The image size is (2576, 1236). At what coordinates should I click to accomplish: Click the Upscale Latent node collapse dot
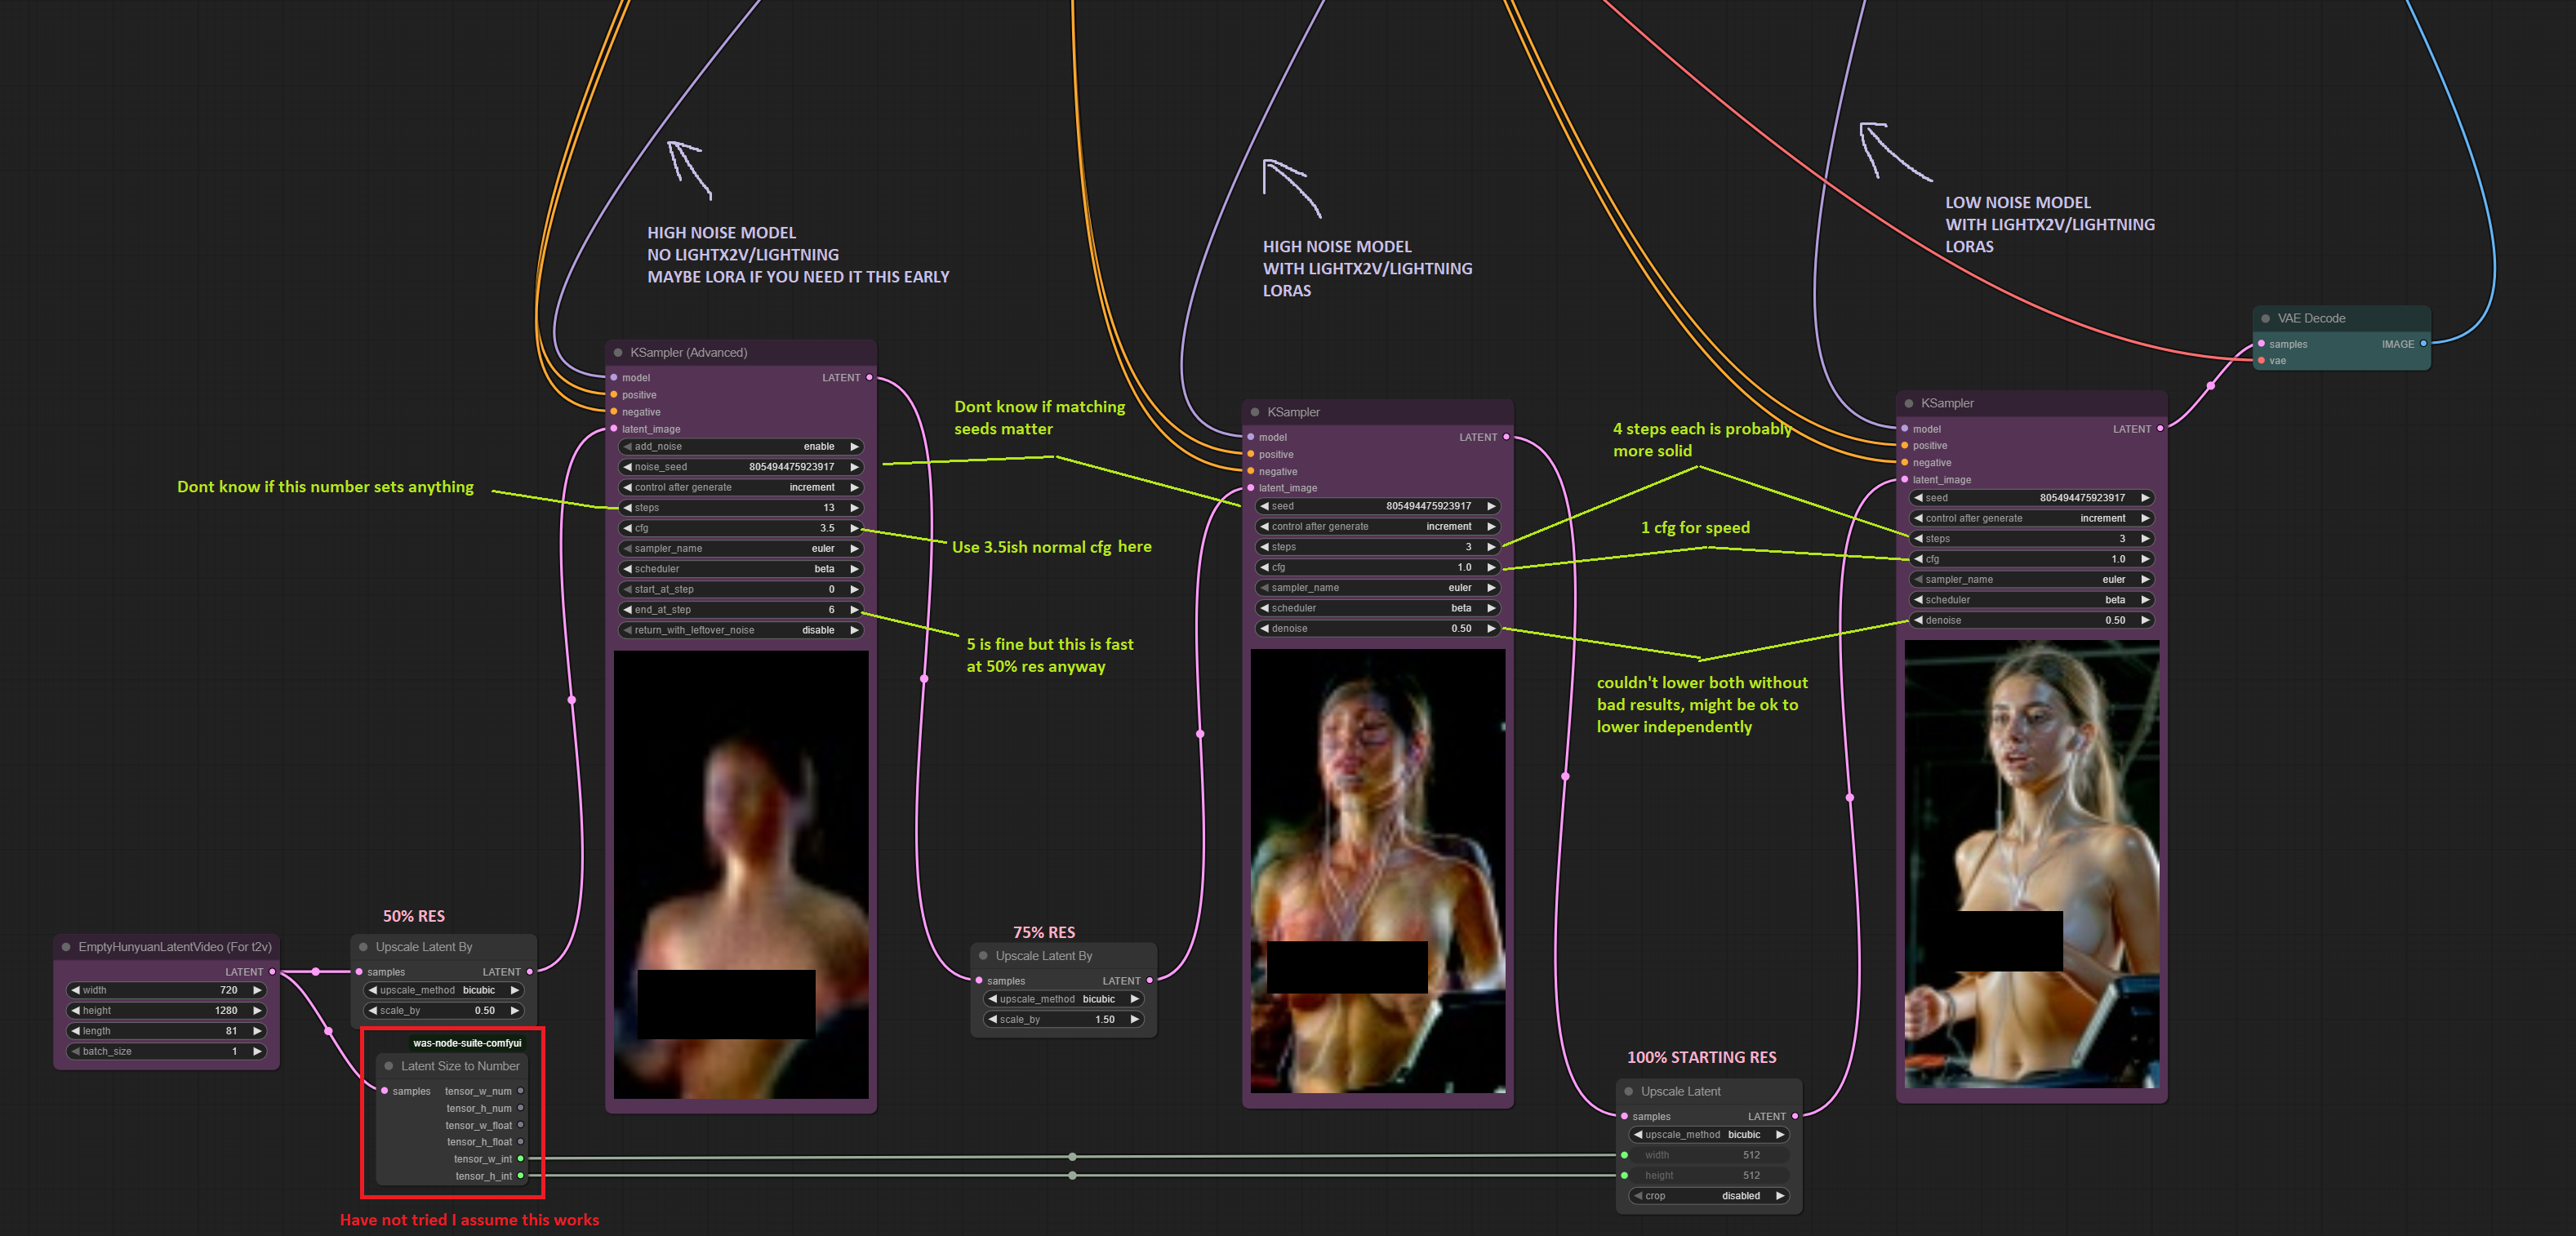(x=1628, y=1092)
